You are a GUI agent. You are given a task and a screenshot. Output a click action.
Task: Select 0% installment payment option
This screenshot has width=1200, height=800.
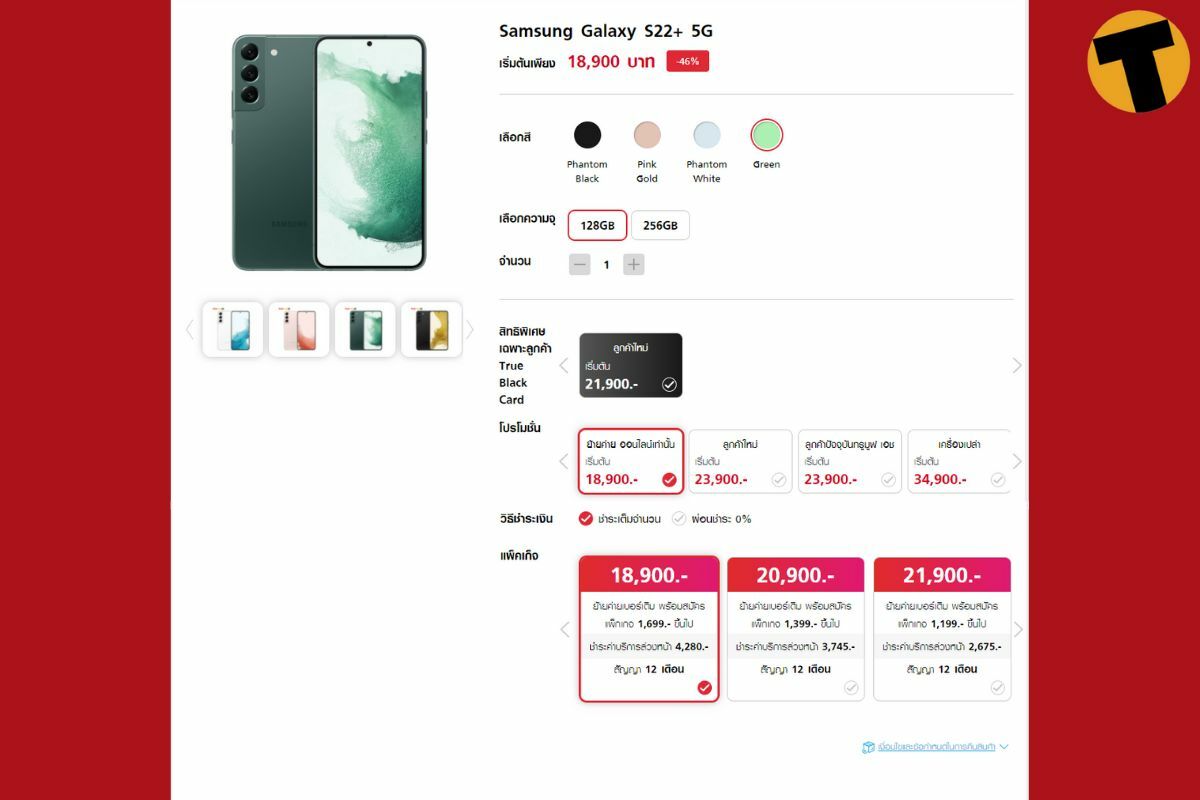679,518
